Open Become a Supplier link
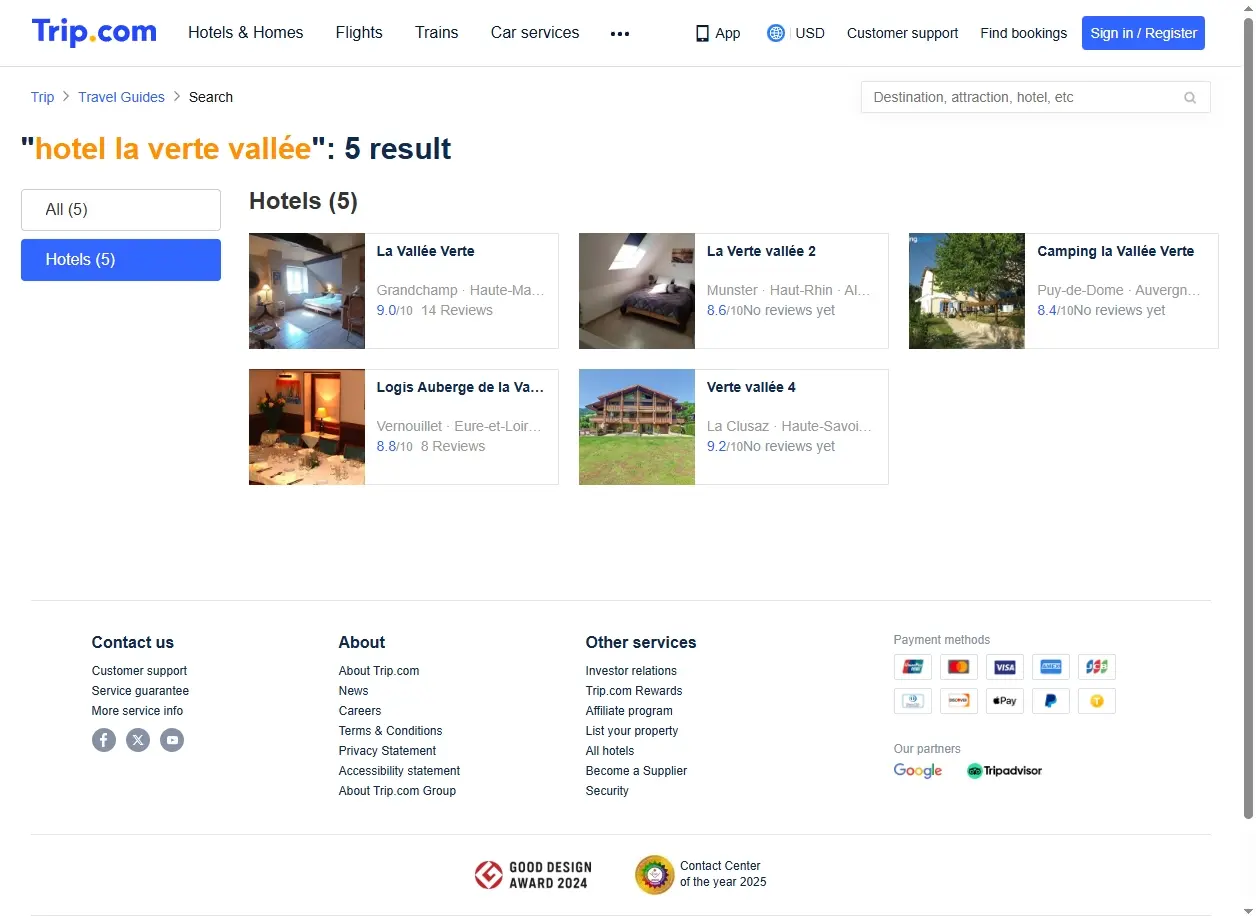 [636, 771]
